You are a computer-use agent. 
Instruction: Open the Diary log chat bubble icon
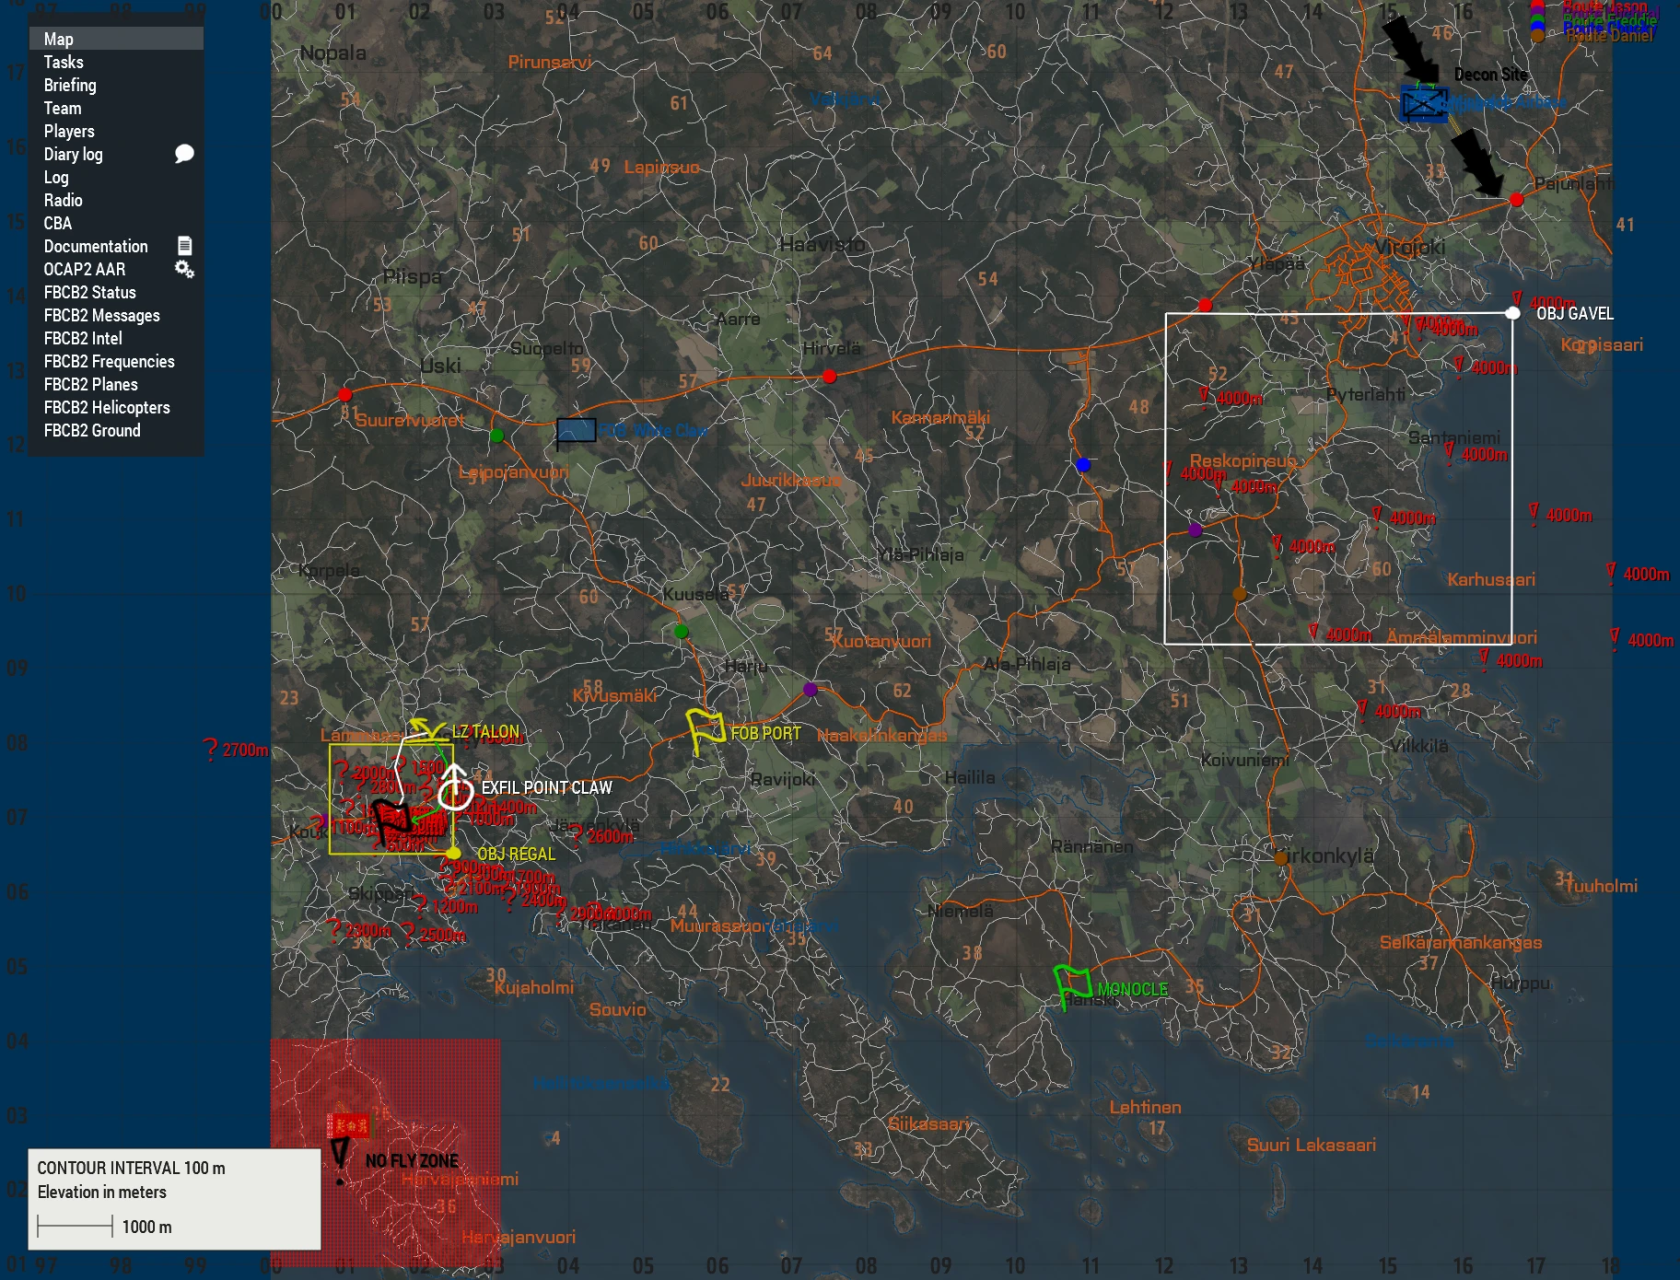pos(185,154)
